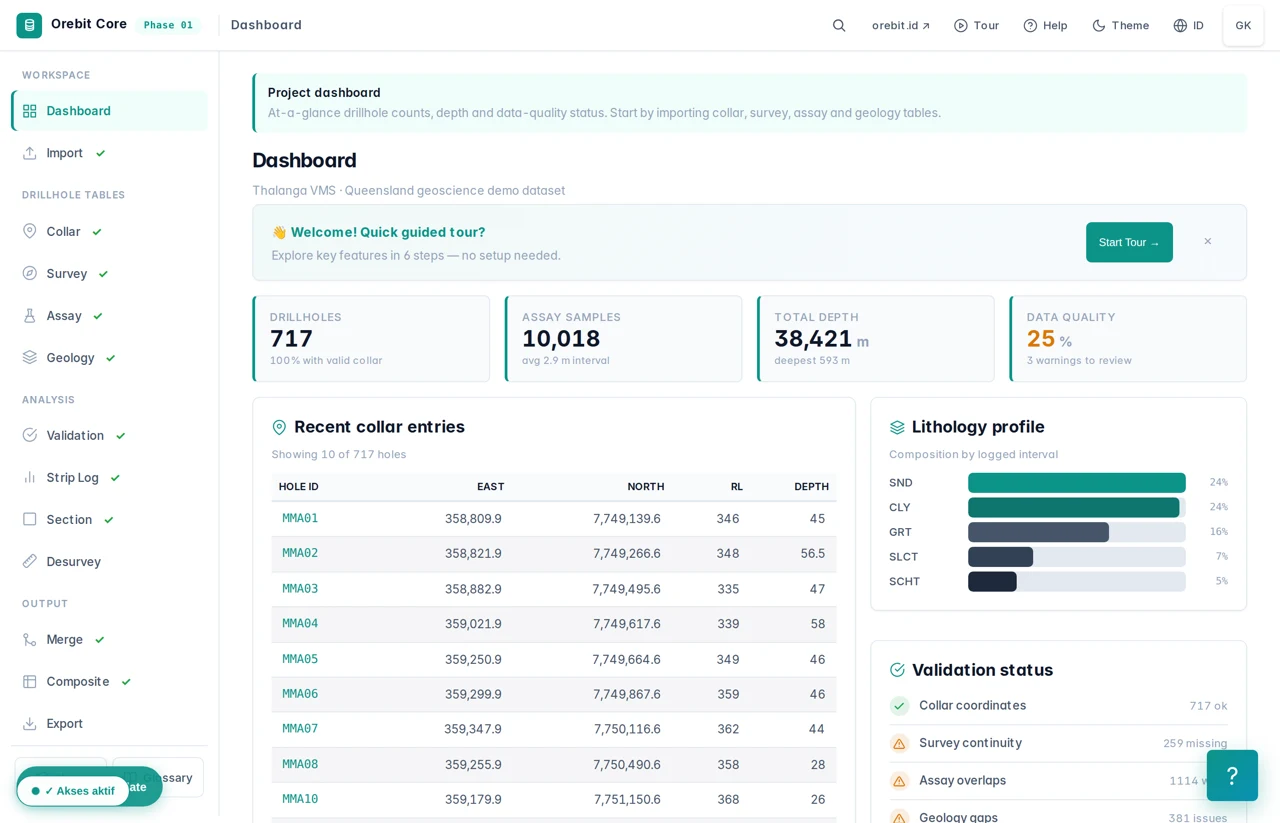Viewport: 1280px width, 823px height.
Task: Open the floating question mark help button
Action: click(x=1232, y=775)
